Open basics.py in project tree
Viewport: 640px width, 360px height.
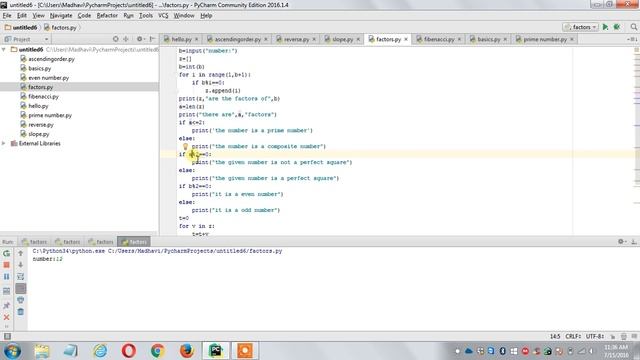coord(40,68)
